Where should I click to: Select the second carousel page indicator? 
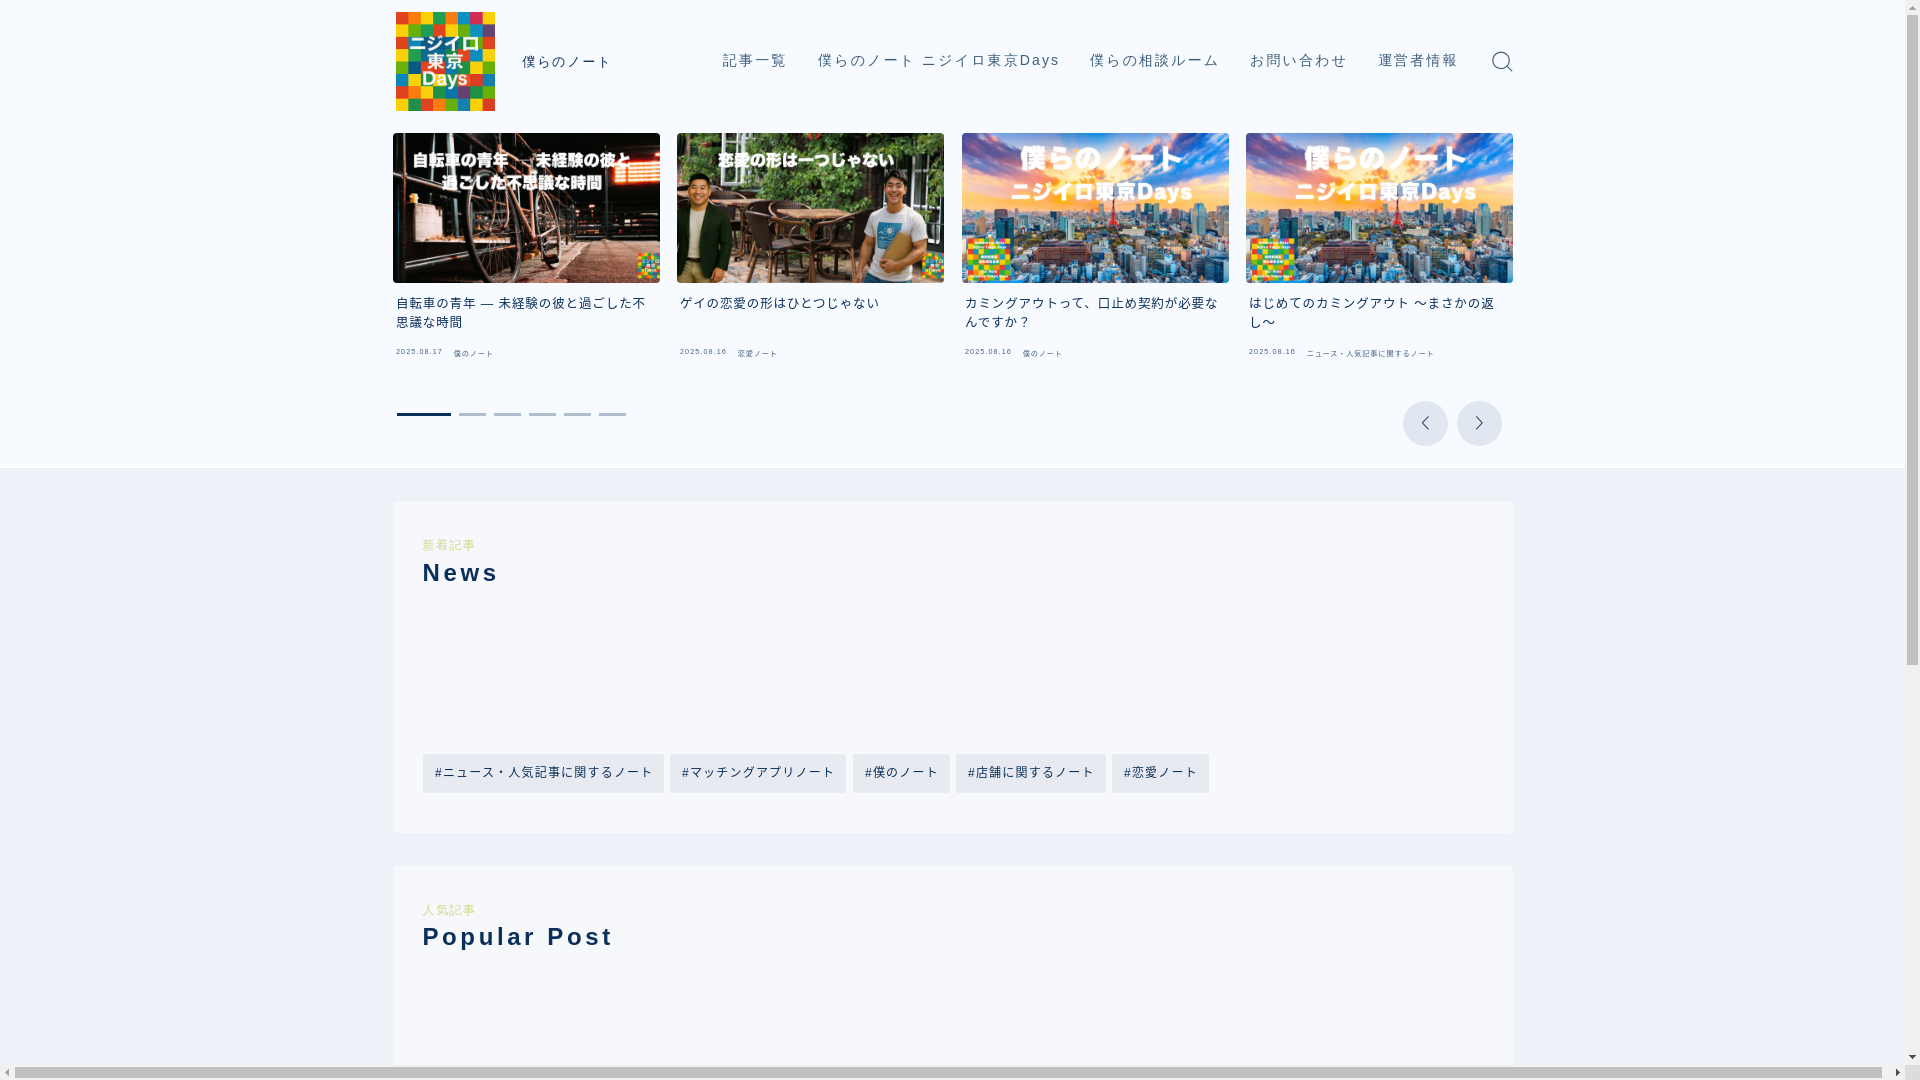[x=472, y=414]
